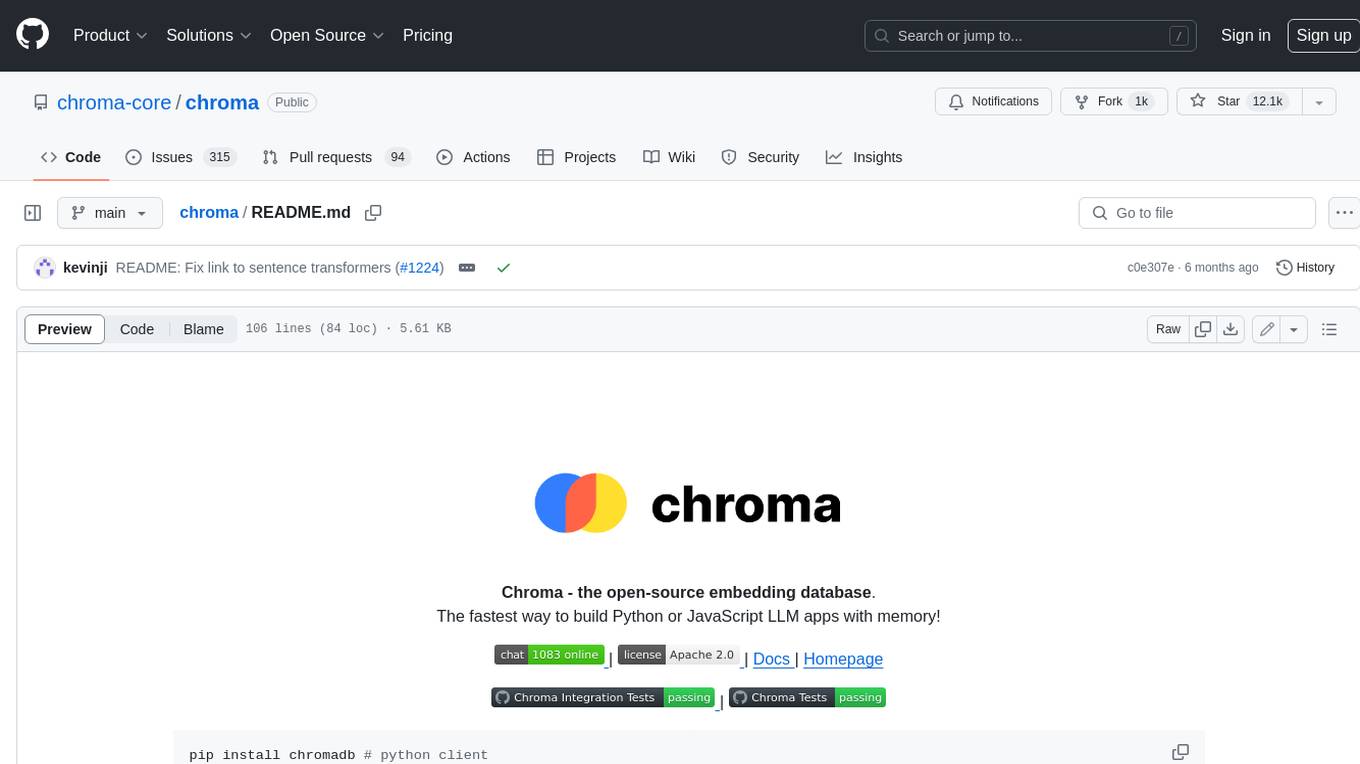Click the chat 1083 online badge
This screenshot has width=1360, height=764.
pos(549,655)
